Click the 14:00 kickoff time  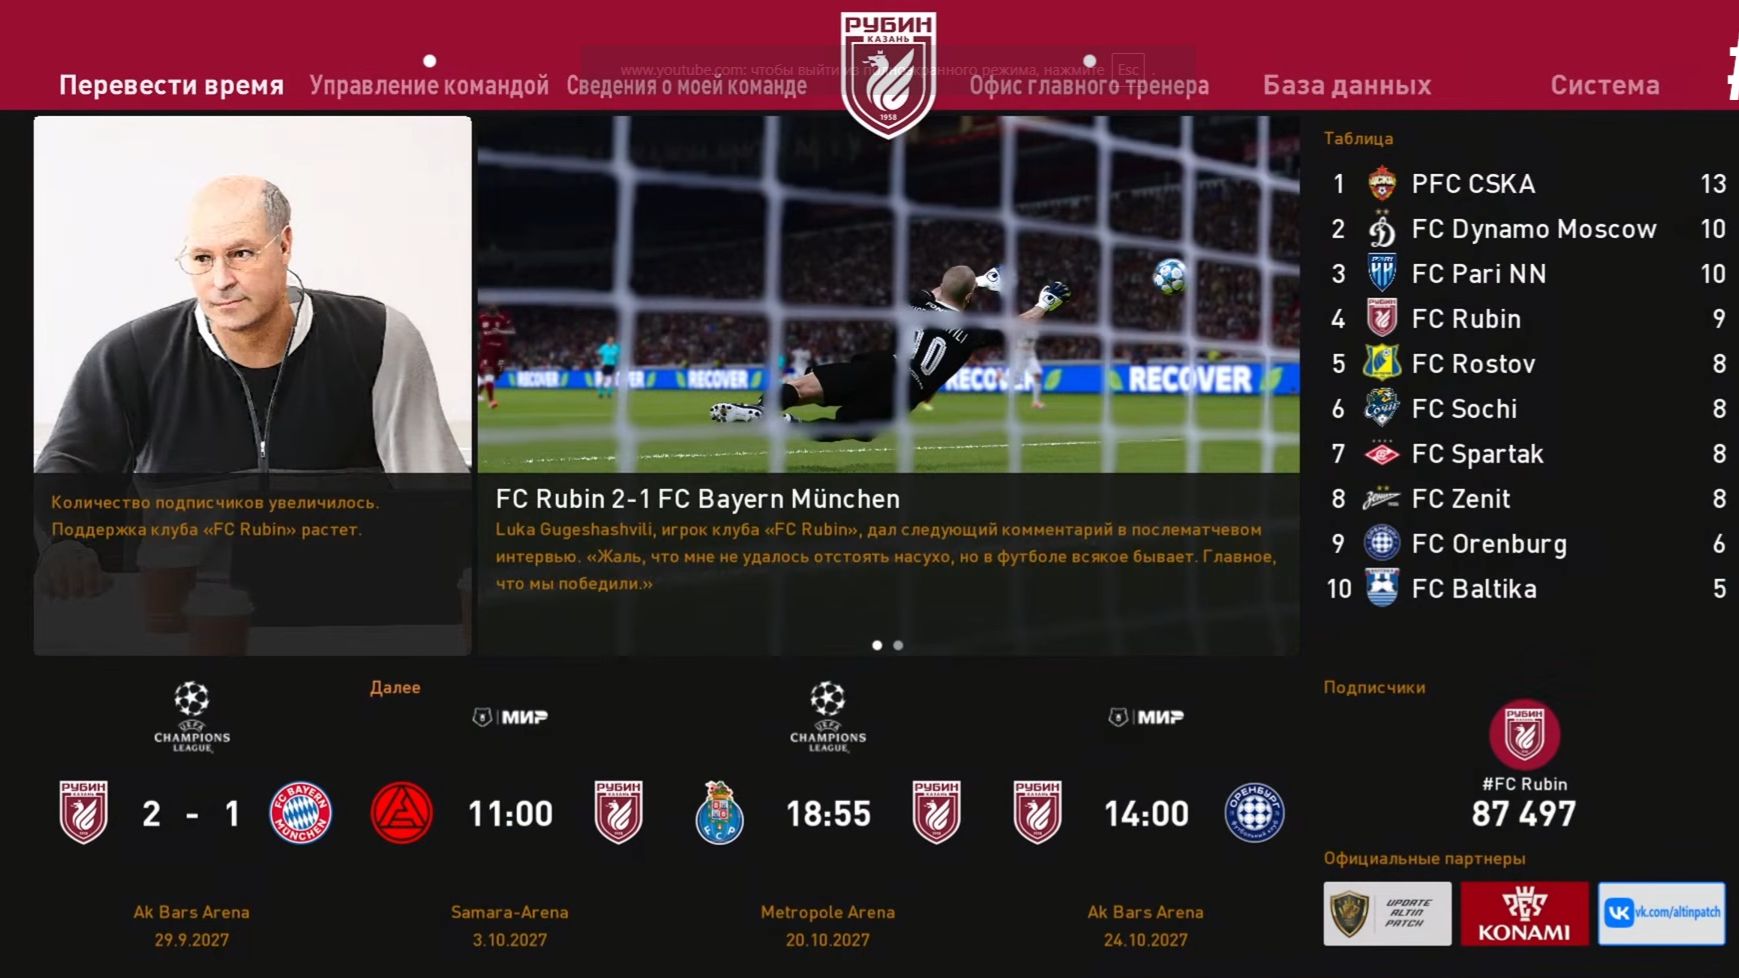point(1146,814)
